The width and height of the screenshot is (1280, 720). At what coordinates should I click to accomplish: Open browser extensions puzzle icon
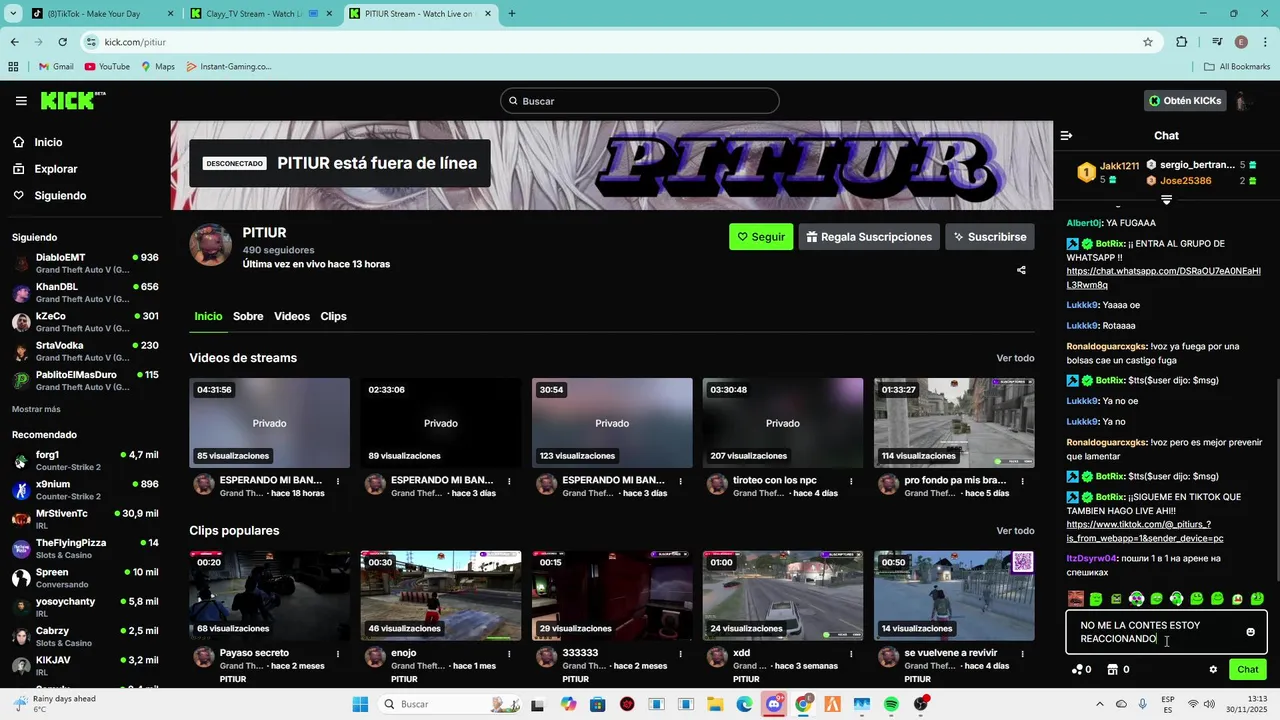[1182, 42]
